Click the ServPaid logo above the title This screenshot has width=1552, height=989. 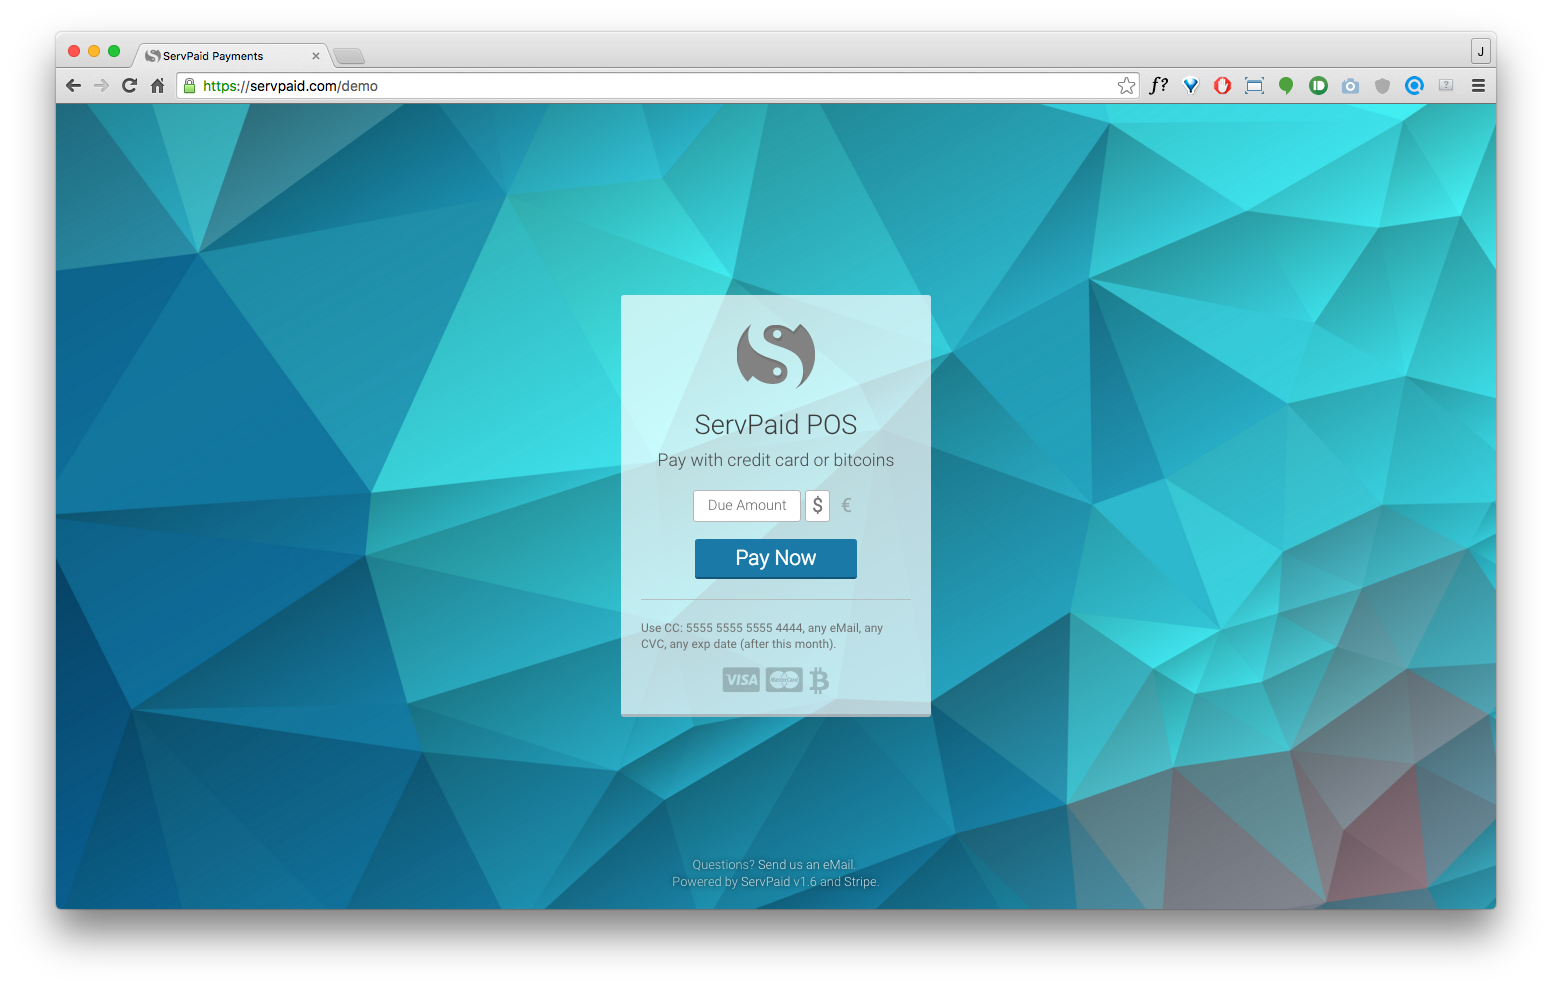(x=776, y=354)
